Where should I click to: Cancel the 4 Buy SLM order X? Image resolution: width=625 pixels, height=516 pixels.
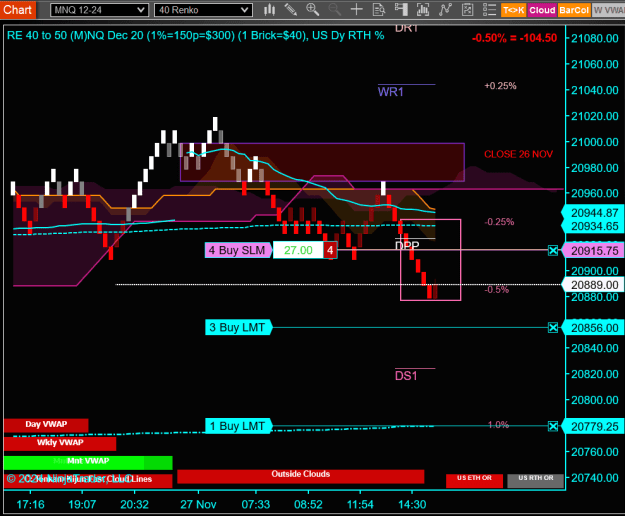click(x=553, y=251)
